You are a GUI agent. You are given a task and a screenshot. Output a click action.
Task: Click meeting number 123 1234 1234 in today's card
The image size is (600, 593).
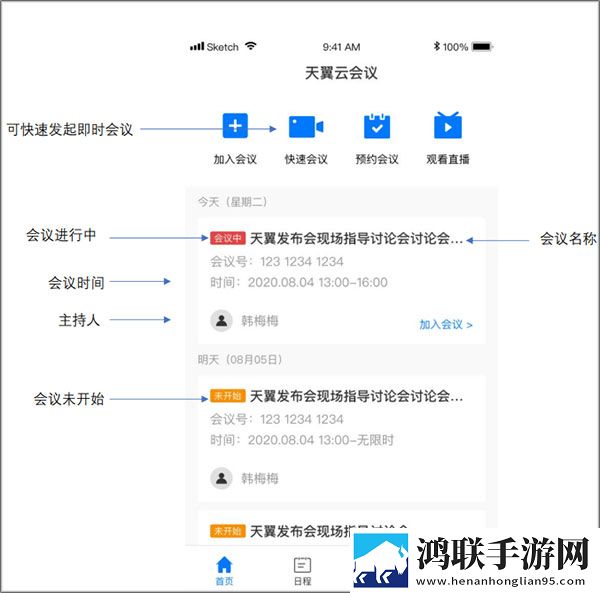click(302, 262)
